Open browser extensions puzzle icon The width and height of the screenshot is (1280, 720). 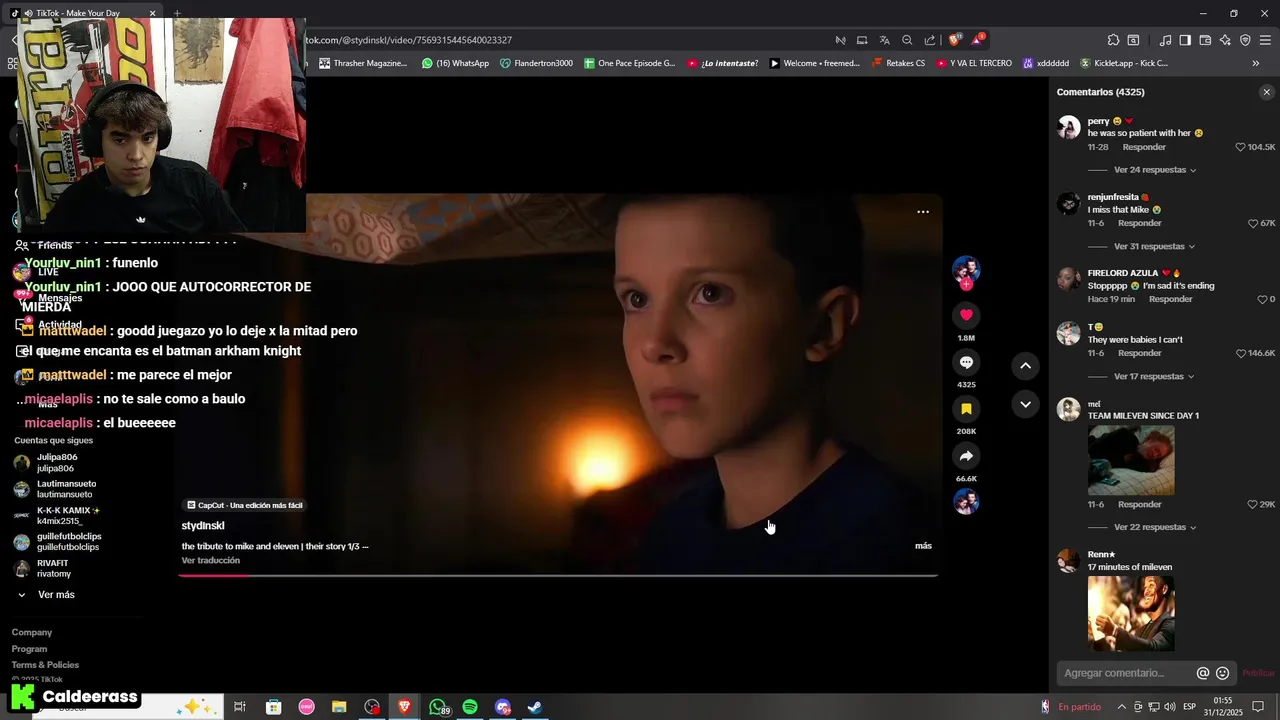[x=1113, y=40]
